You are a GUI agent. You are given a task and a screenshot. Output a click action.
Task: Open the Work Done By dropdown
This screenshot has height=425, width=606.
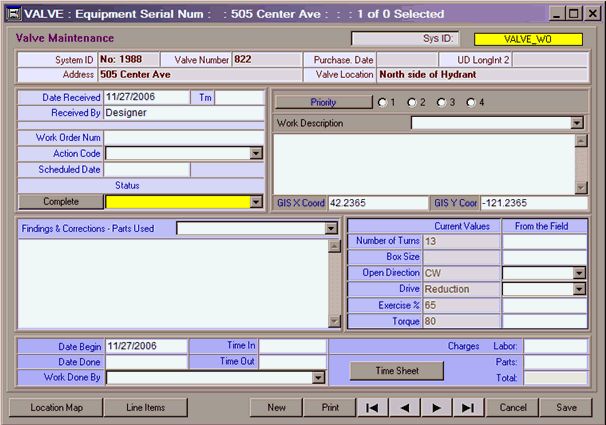pyautogui.click(x=318, y=378)
